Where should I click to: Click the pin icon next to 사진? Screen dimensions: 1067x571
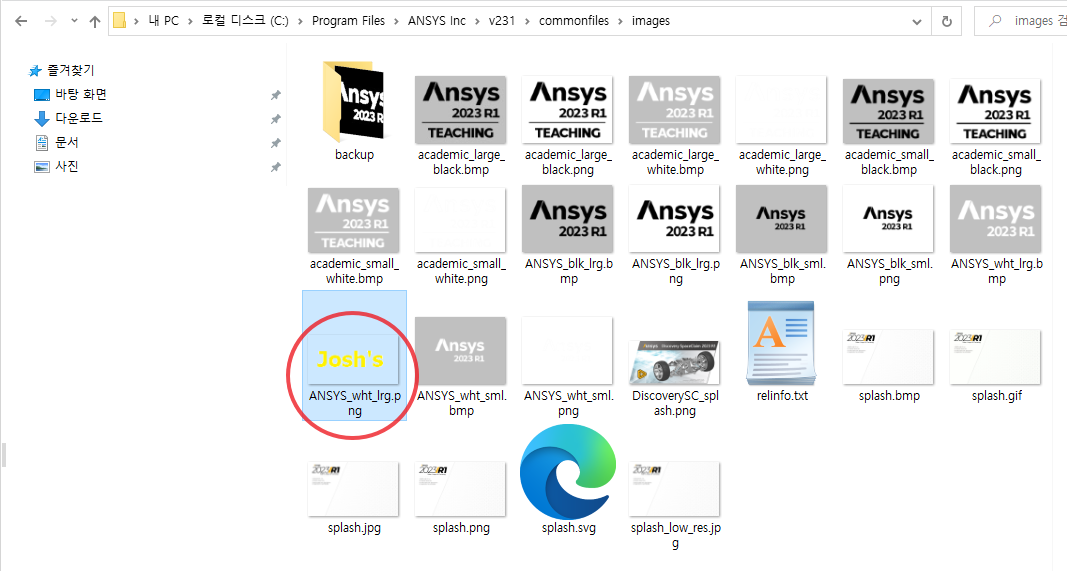276,167
